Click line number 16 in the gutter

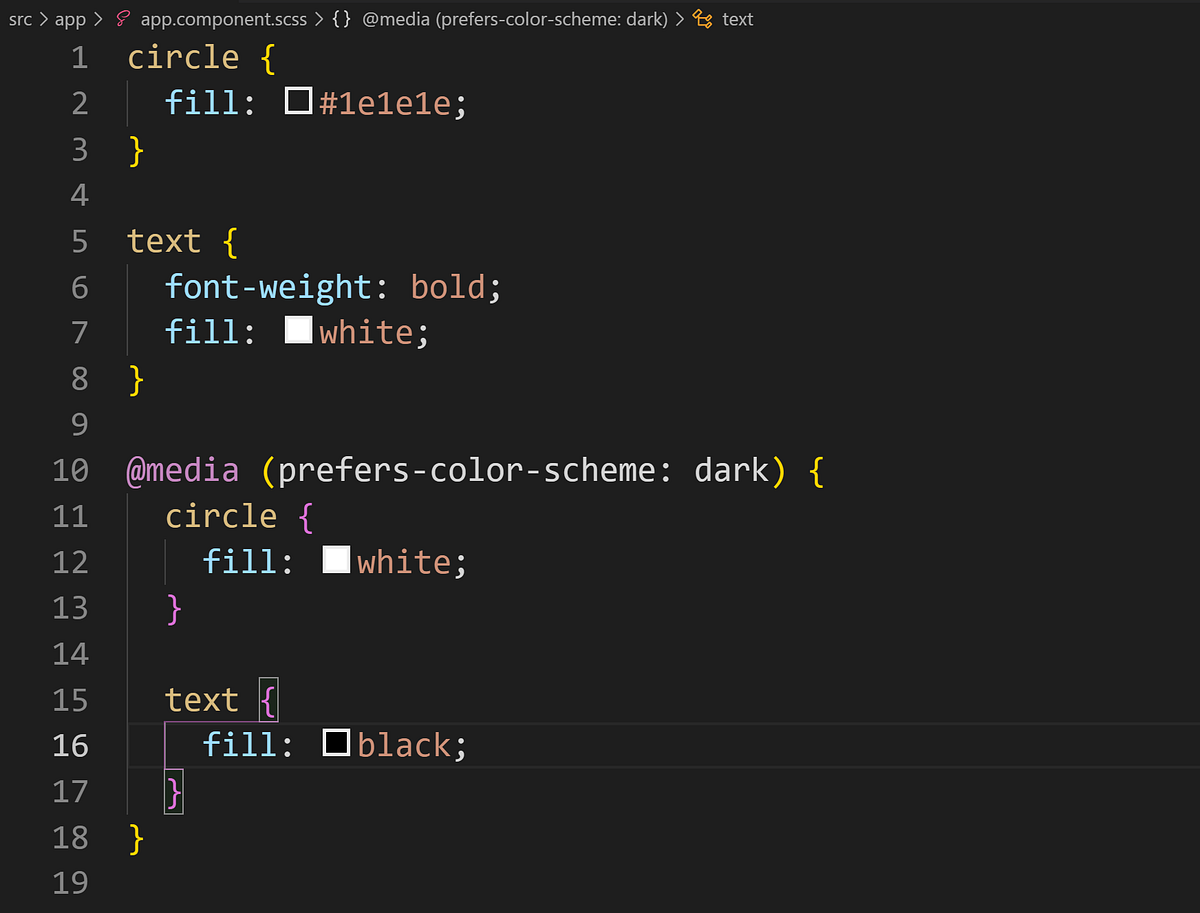click(x=70, y=745)
